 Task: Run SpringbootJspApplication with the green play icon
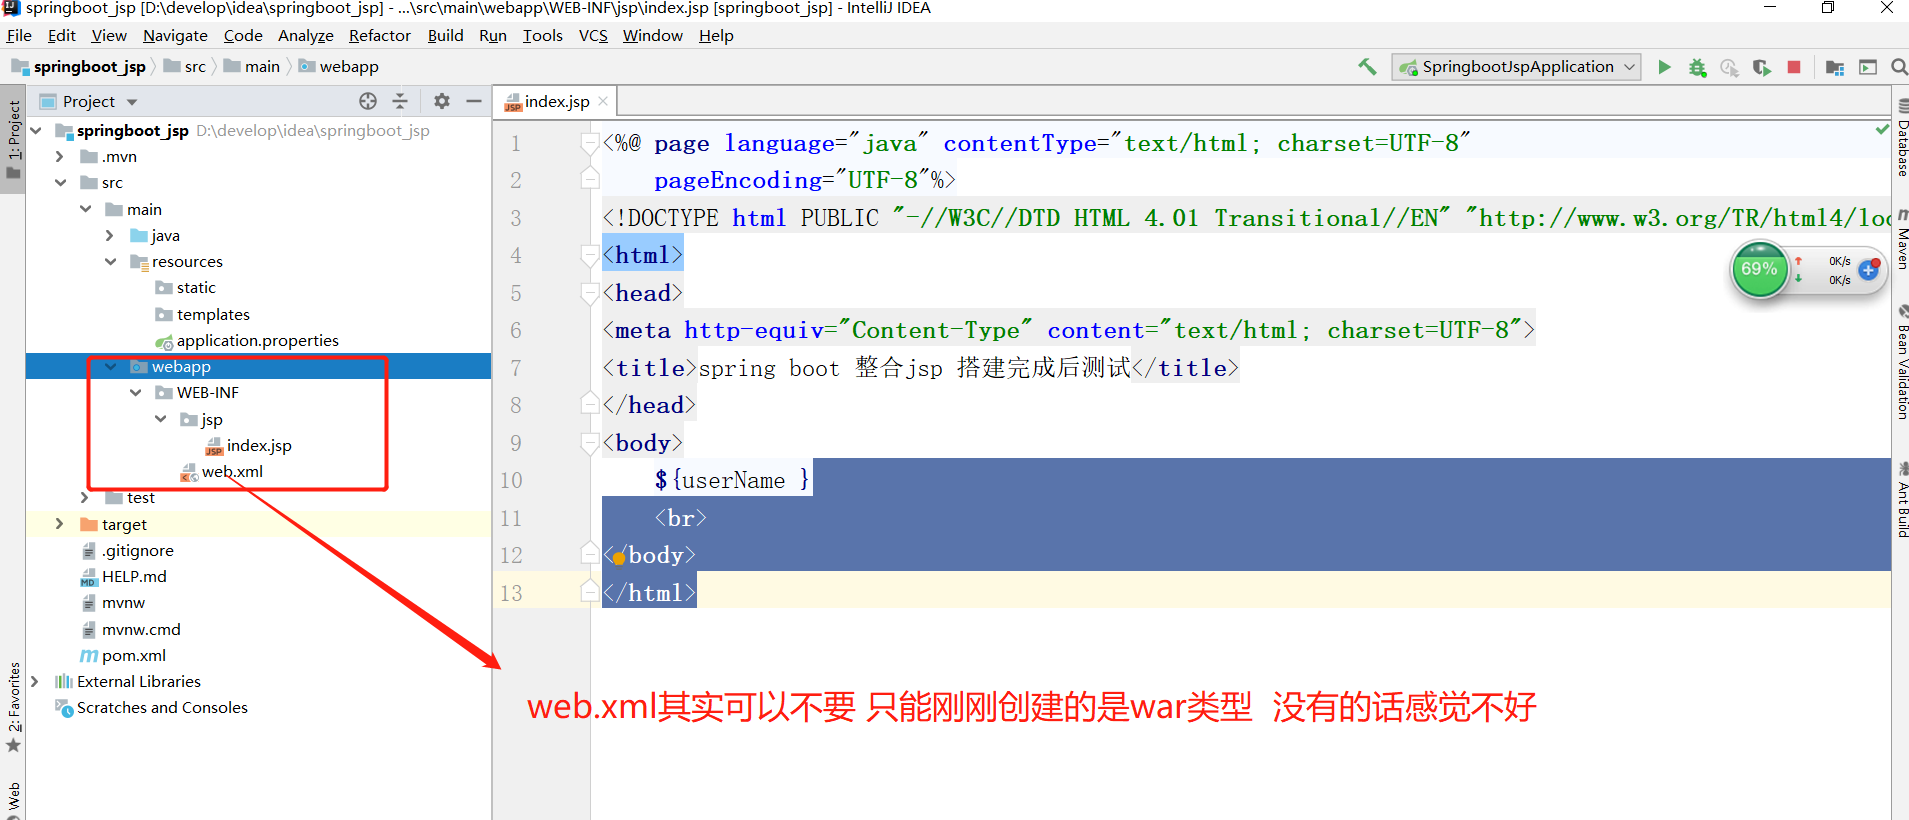(1664, 67)
